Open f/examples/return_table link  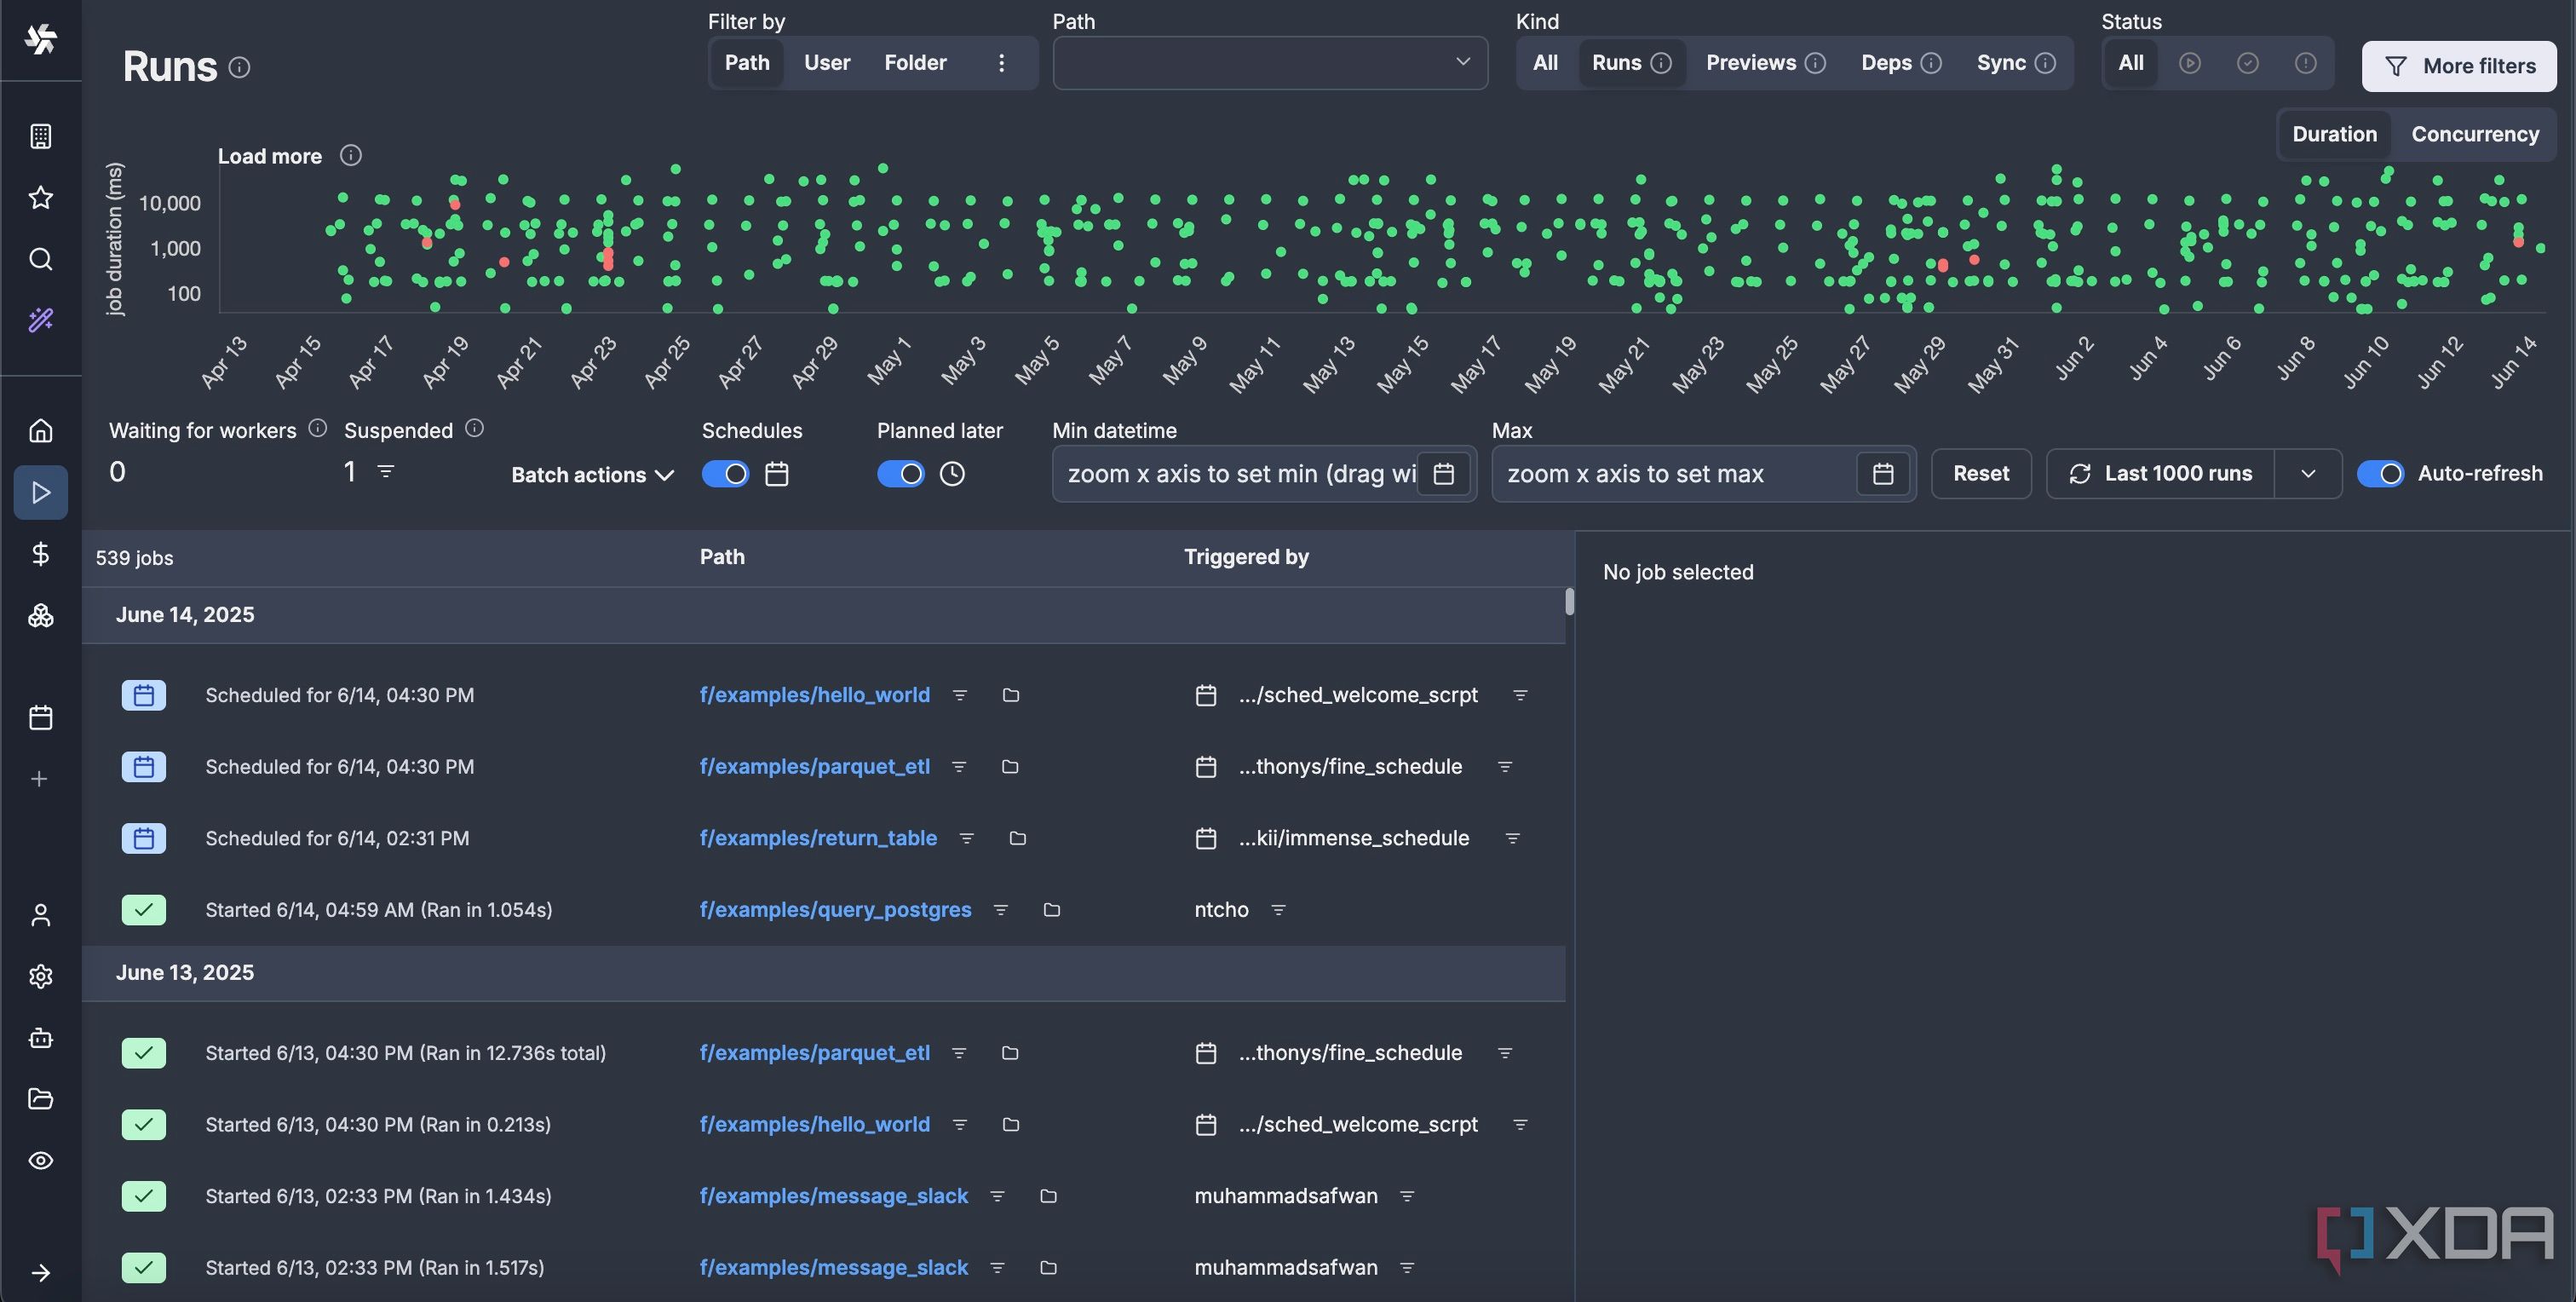click(818, 838)
